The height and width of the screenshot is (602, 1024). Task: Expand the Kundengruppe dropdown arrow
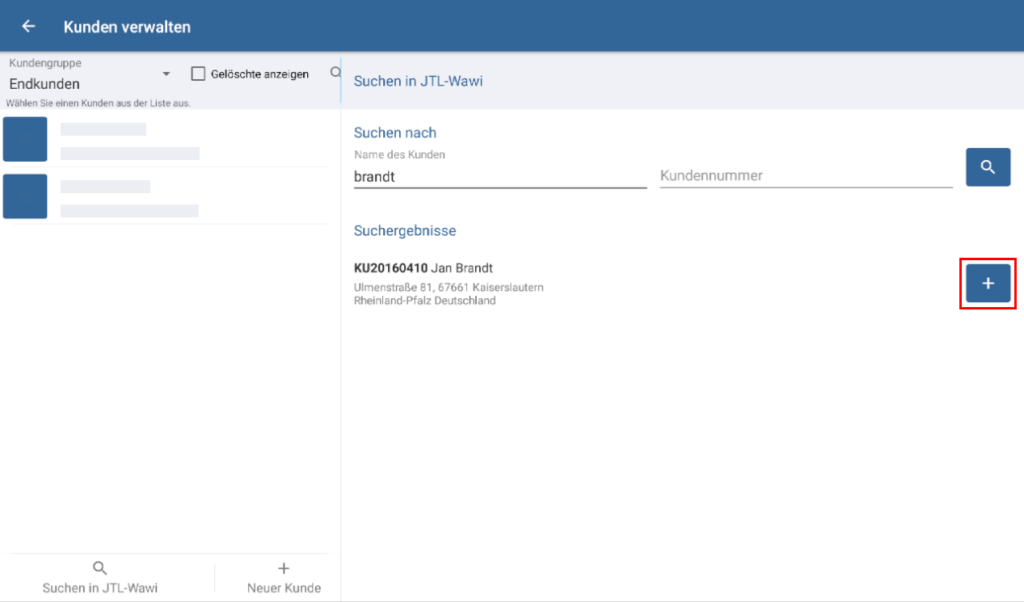click(166, 75)
